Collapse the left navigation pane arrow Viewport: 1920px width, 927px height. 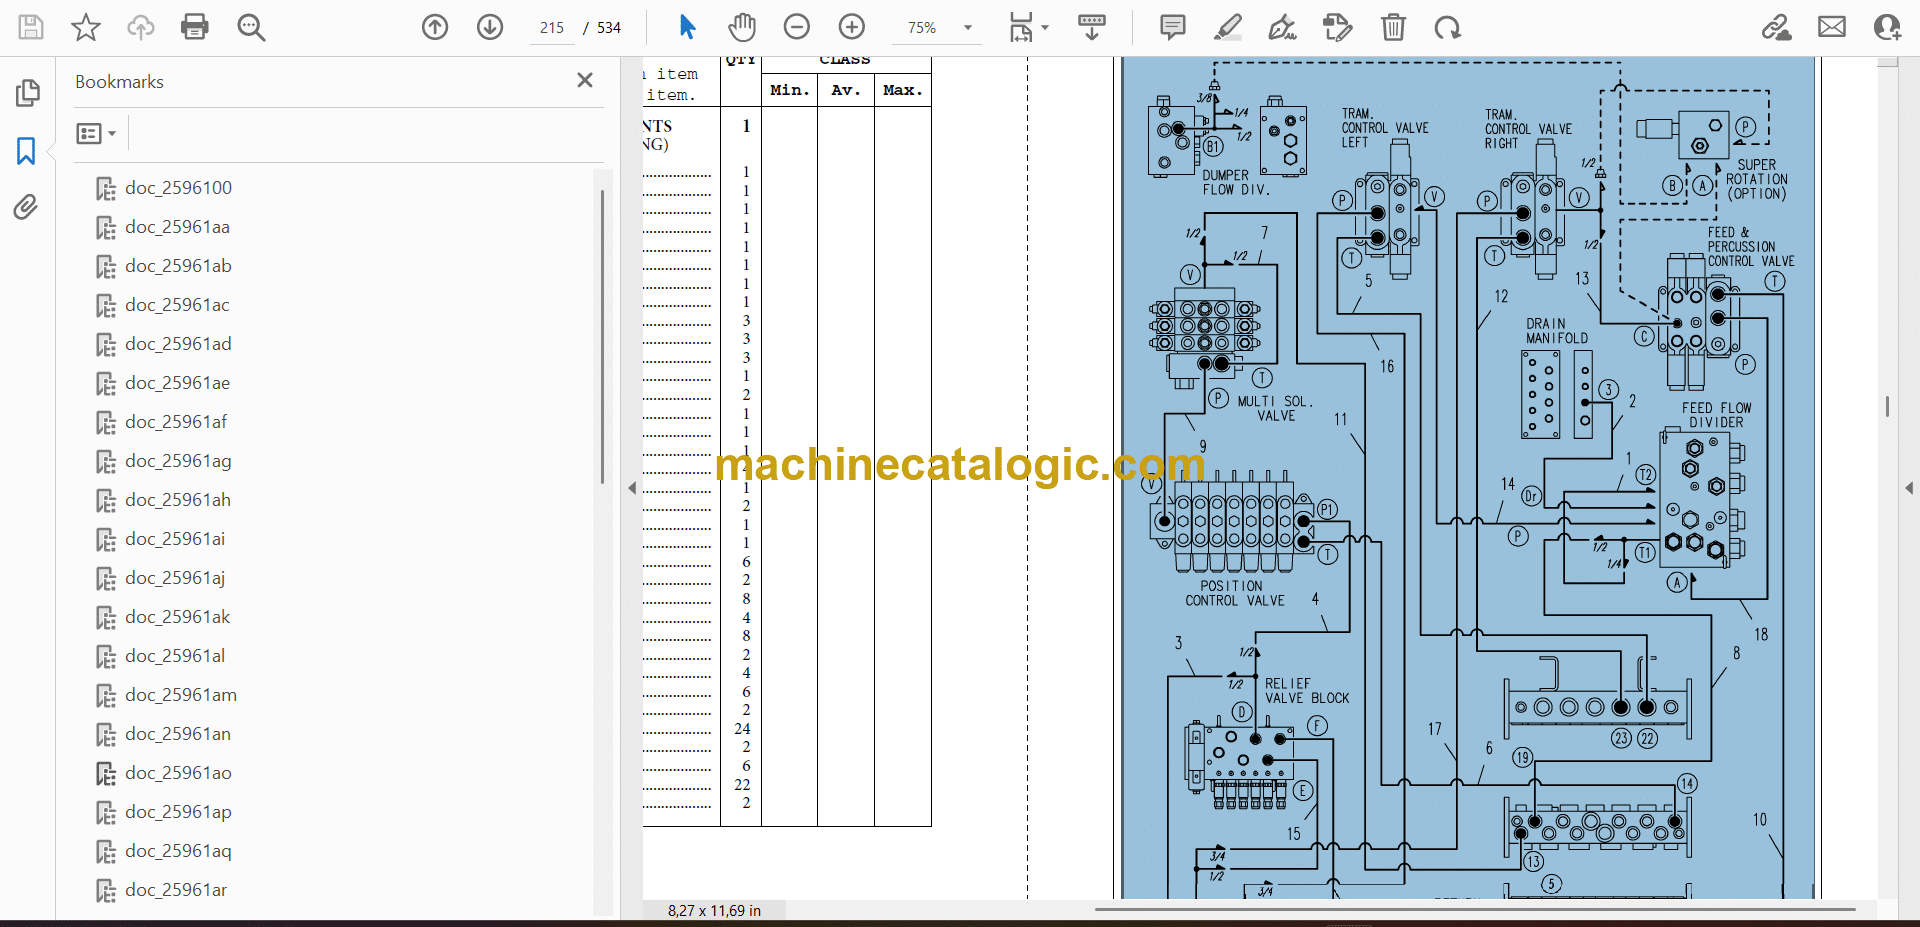pyautogui.click(x=632, y=488)
